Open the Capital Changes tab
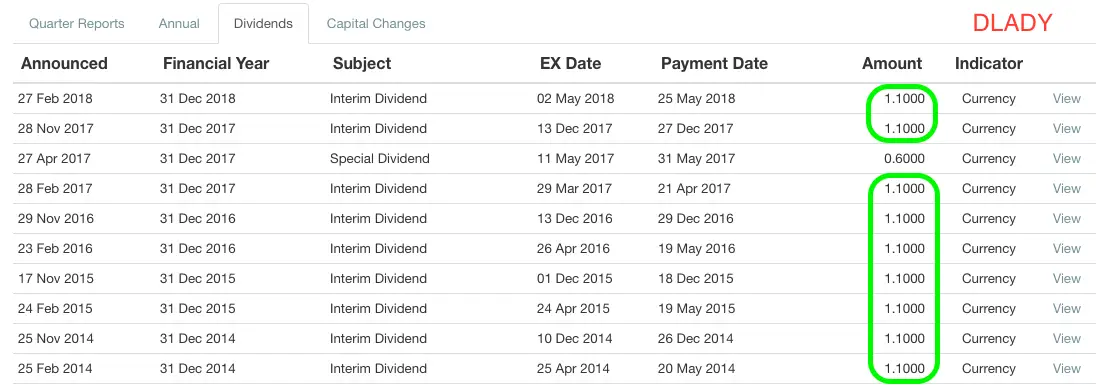This screenshot has width=1096, height=385. (376, 24)
